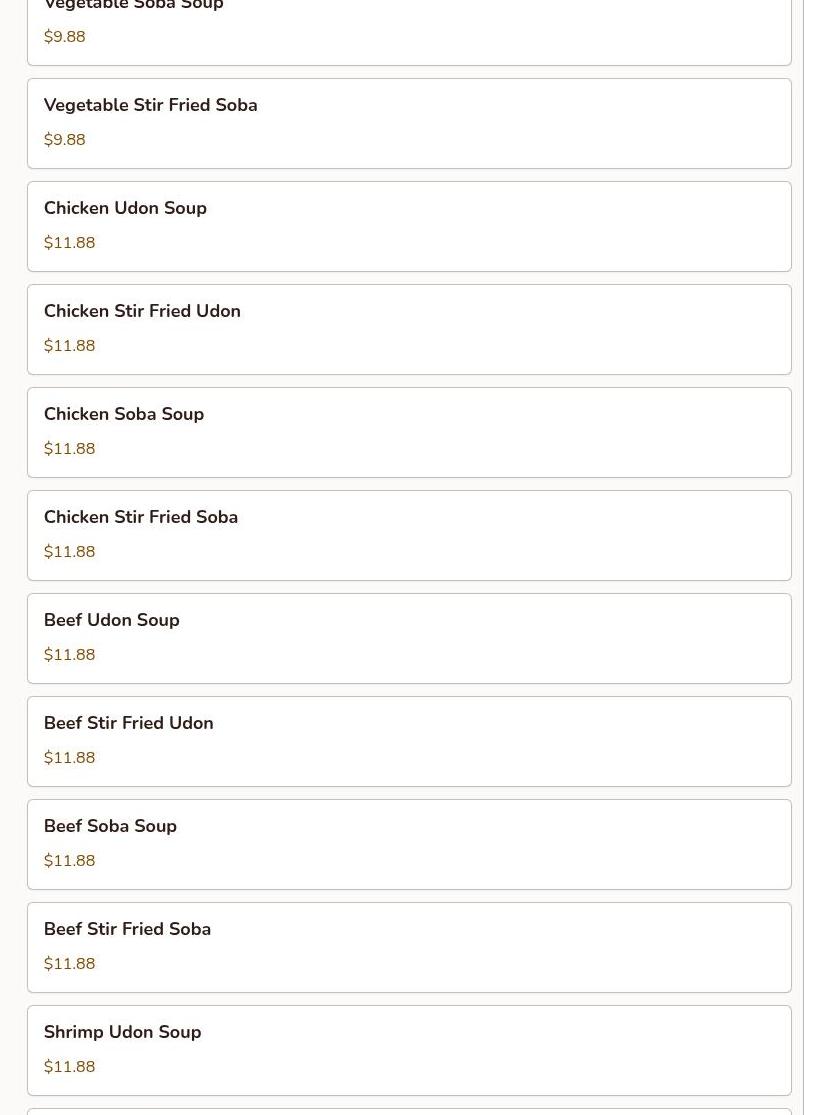Click the $11.88 price under Beef Soba Soup
Screen dimensions: 824x1115
click(x=70, y=861)
